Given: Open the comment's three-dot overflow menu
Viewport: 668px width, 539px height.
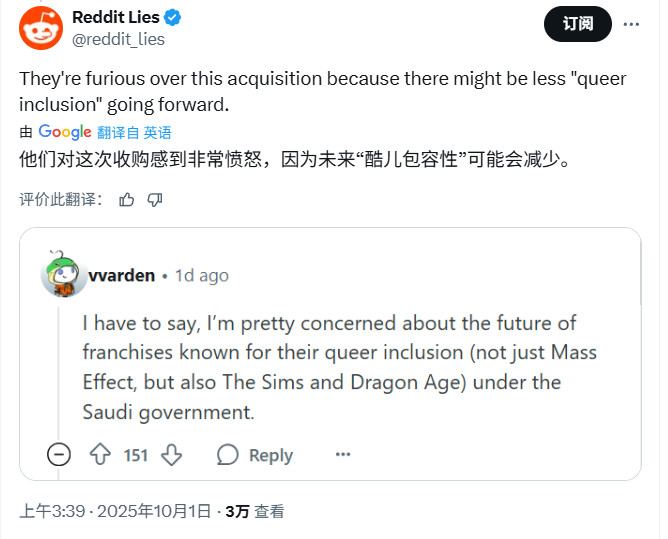Looking at the screenshot, I should click(x=343, y=455).
